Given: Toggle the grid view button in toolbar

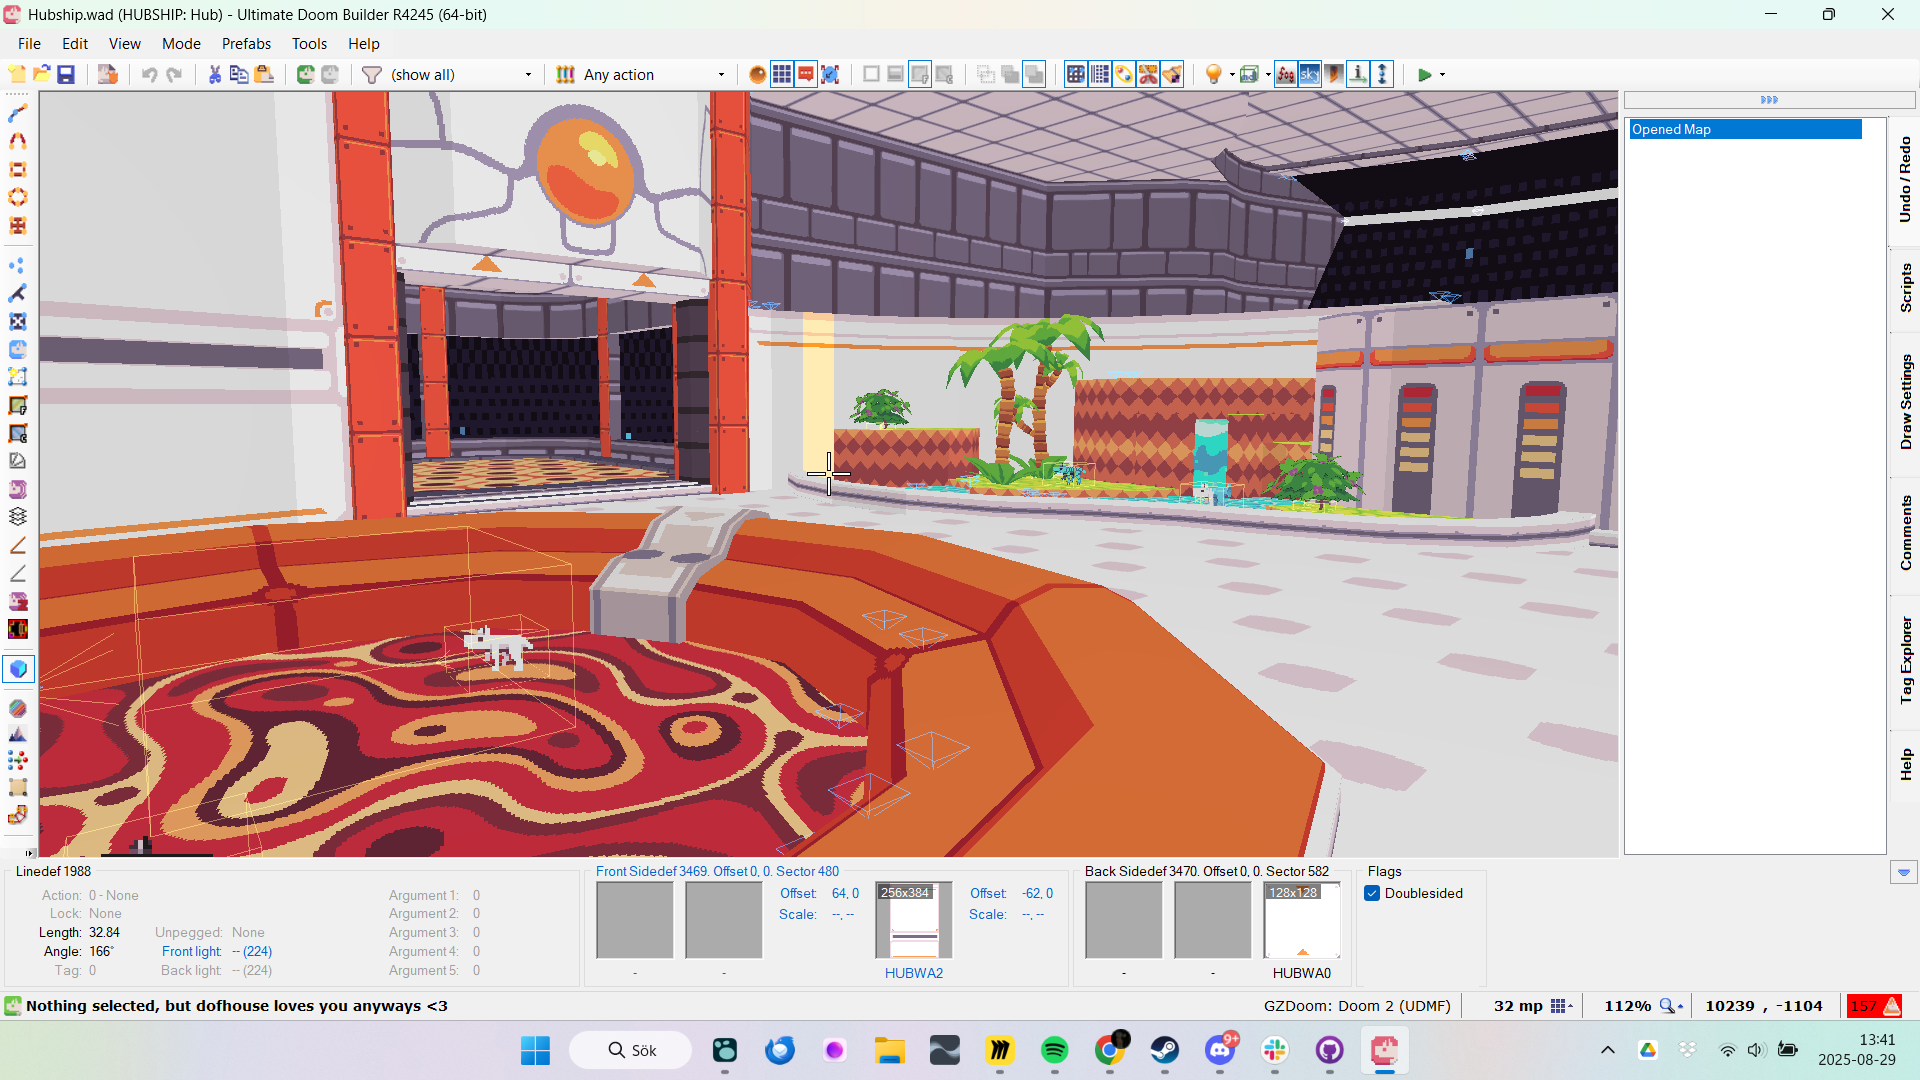Looking at the screenshot, I should (x=782, y=74).
